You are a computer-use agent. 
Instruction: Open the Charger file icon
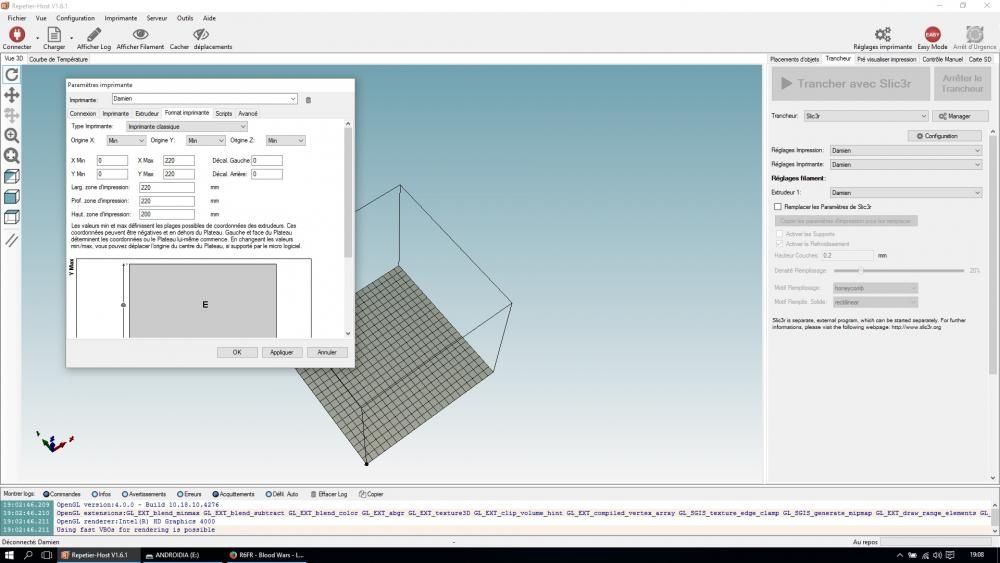point(54,34)
